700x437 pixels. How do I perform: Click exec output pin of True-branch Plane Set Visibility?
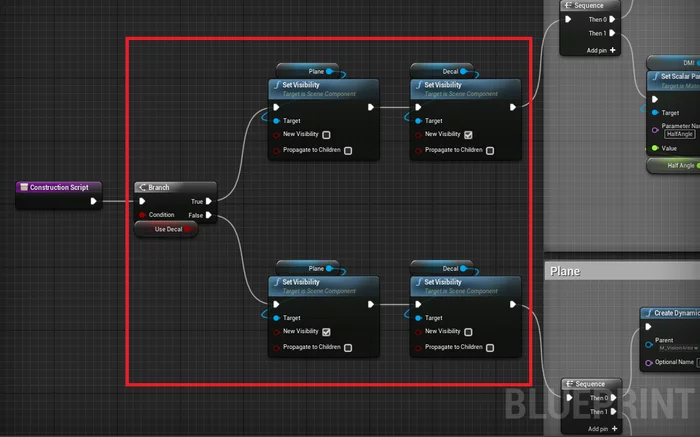[x=371, y=107]
